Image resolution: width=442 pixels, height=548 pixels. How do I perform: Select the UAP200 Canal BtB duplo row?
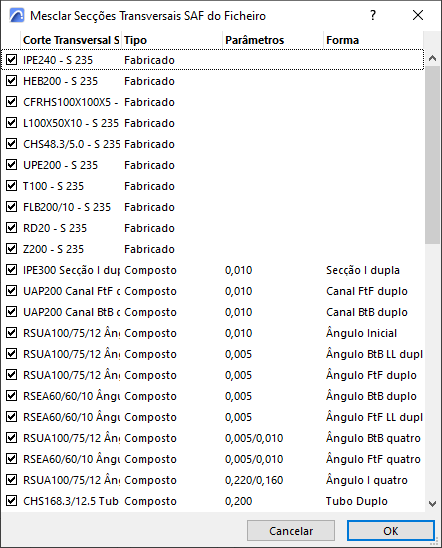(x=213, y=312)
